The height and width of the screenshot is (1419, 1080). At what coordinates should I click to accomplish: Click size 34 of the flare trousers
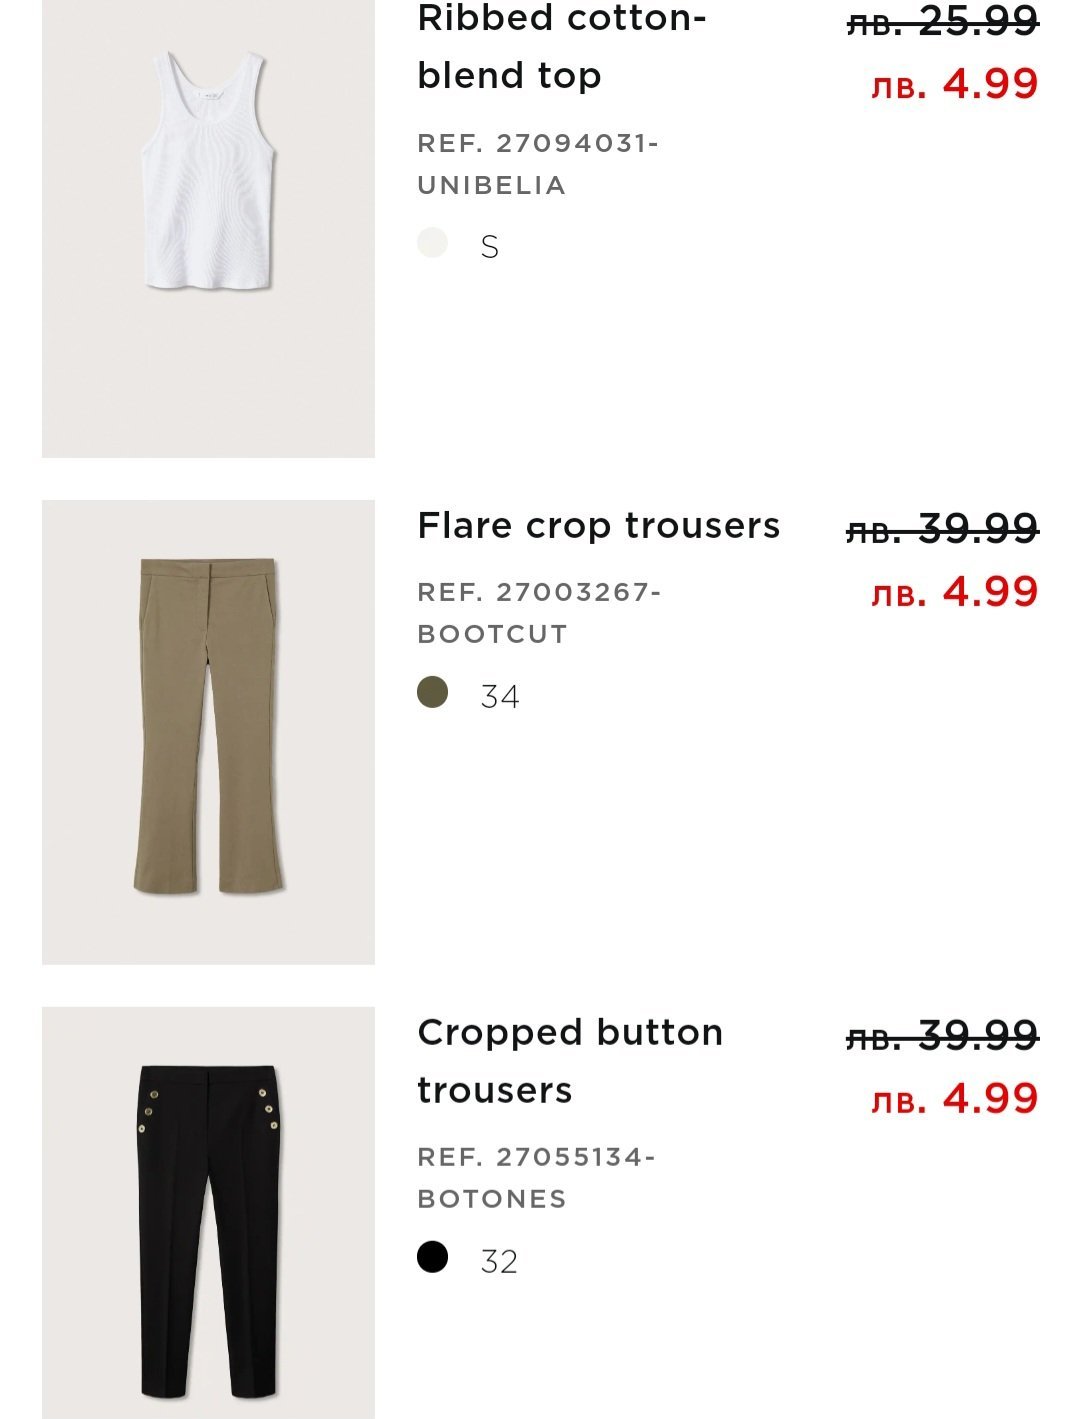pyautogui.click(x=500, y=696)
